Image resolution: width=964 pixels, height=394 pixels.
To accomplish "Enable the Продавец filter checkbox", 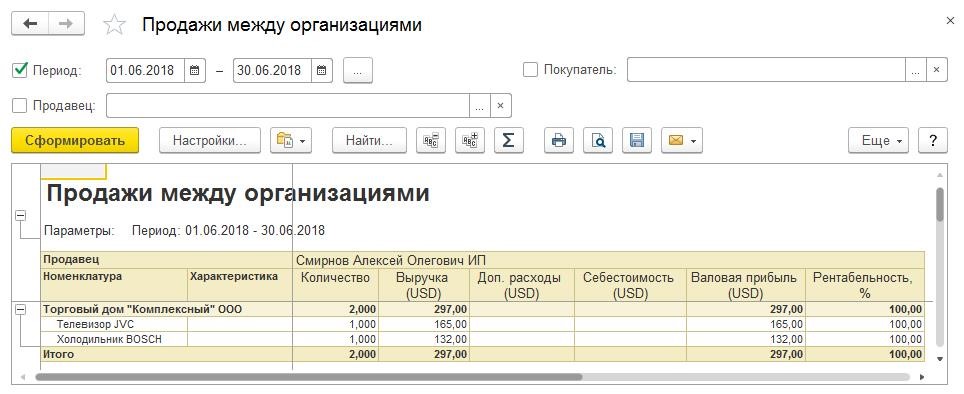I will [x=20, y=106].
